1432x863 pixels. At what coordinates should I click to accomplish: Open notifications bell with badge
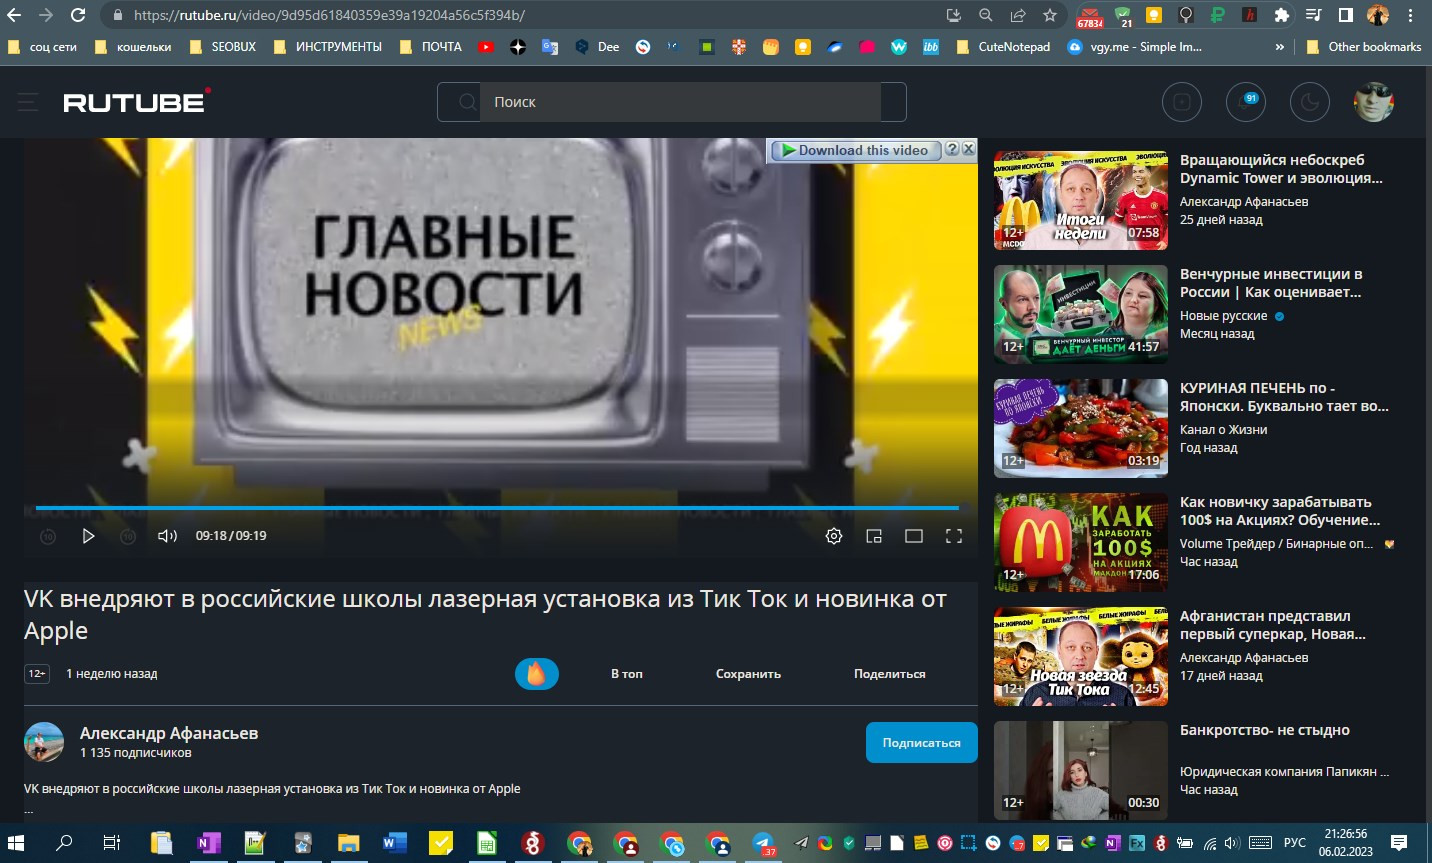1246,102
